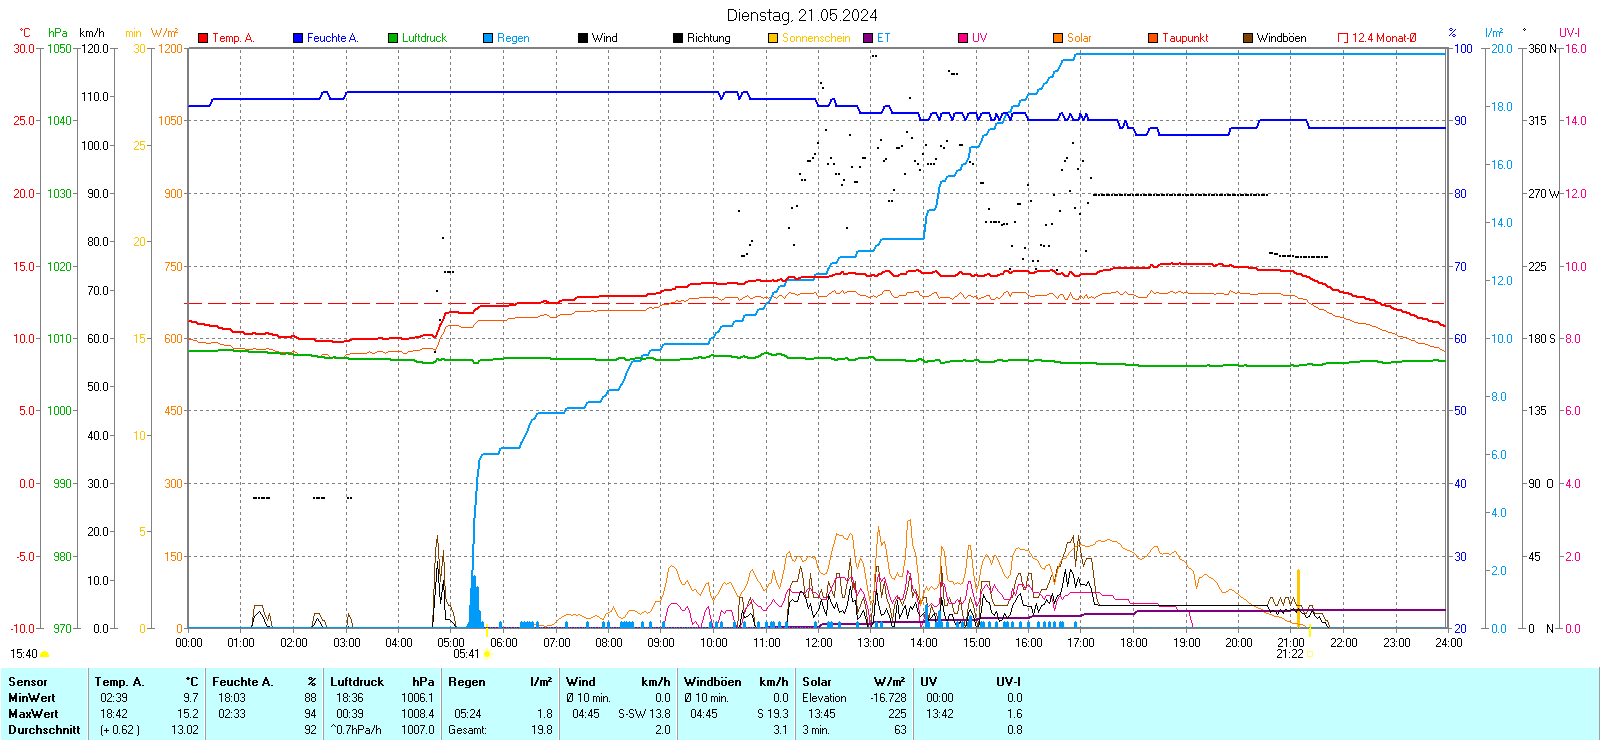Viewport: 1600px width, 740px height.
Task: Click the orange Solar legend square
Action: click(1058, 38)
